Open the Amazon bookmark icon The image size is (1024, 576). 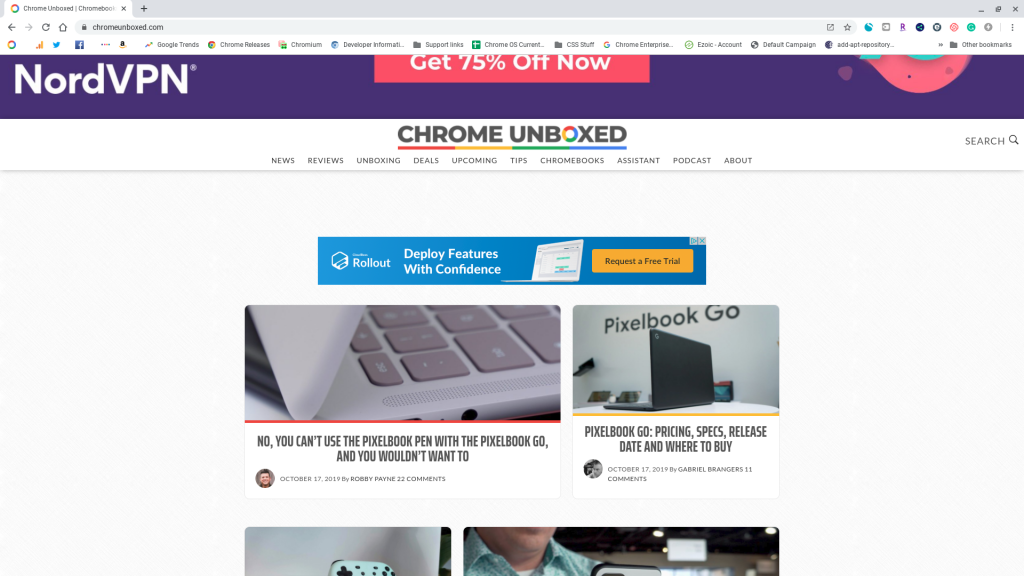pos(122,45)
